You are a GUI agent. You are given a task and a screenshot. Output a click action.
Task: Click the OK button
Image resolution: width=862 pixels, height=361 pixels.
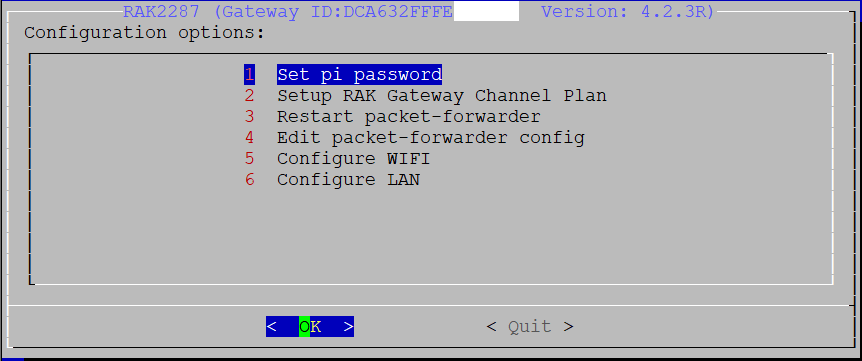click(x=310, y=326)
